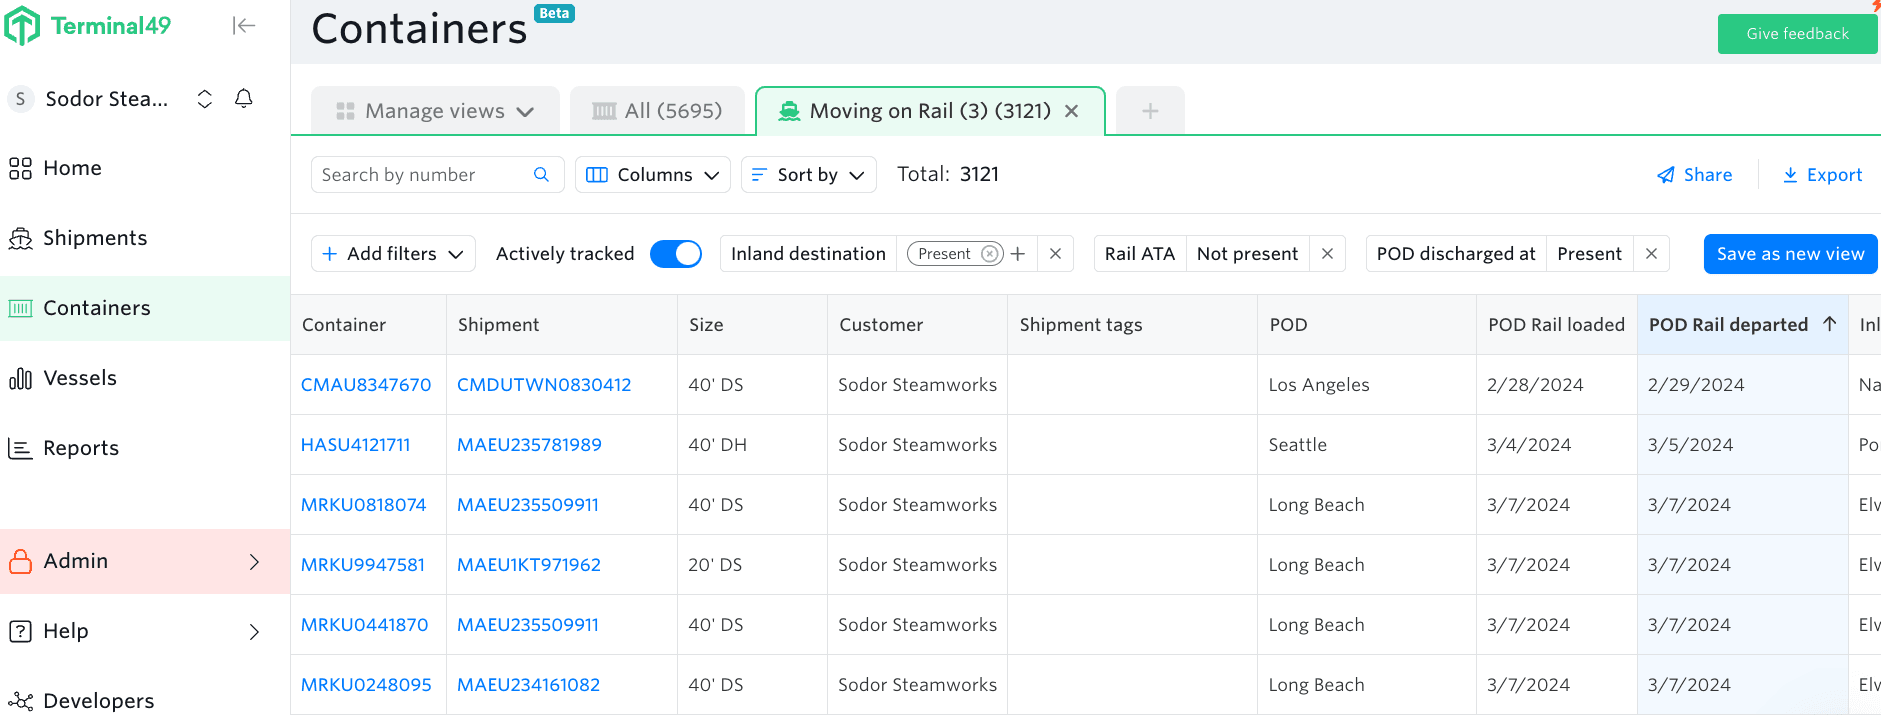
Task: Open the Columns dropdown
Action: (653, 175)
